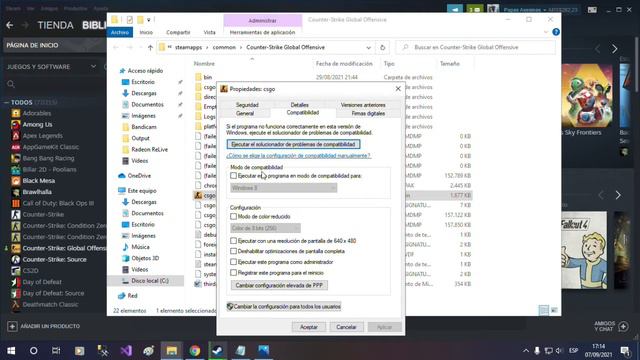Click the add product plus icon in Steam
This screenshot has height=360, width=640.
coord(12,326)
